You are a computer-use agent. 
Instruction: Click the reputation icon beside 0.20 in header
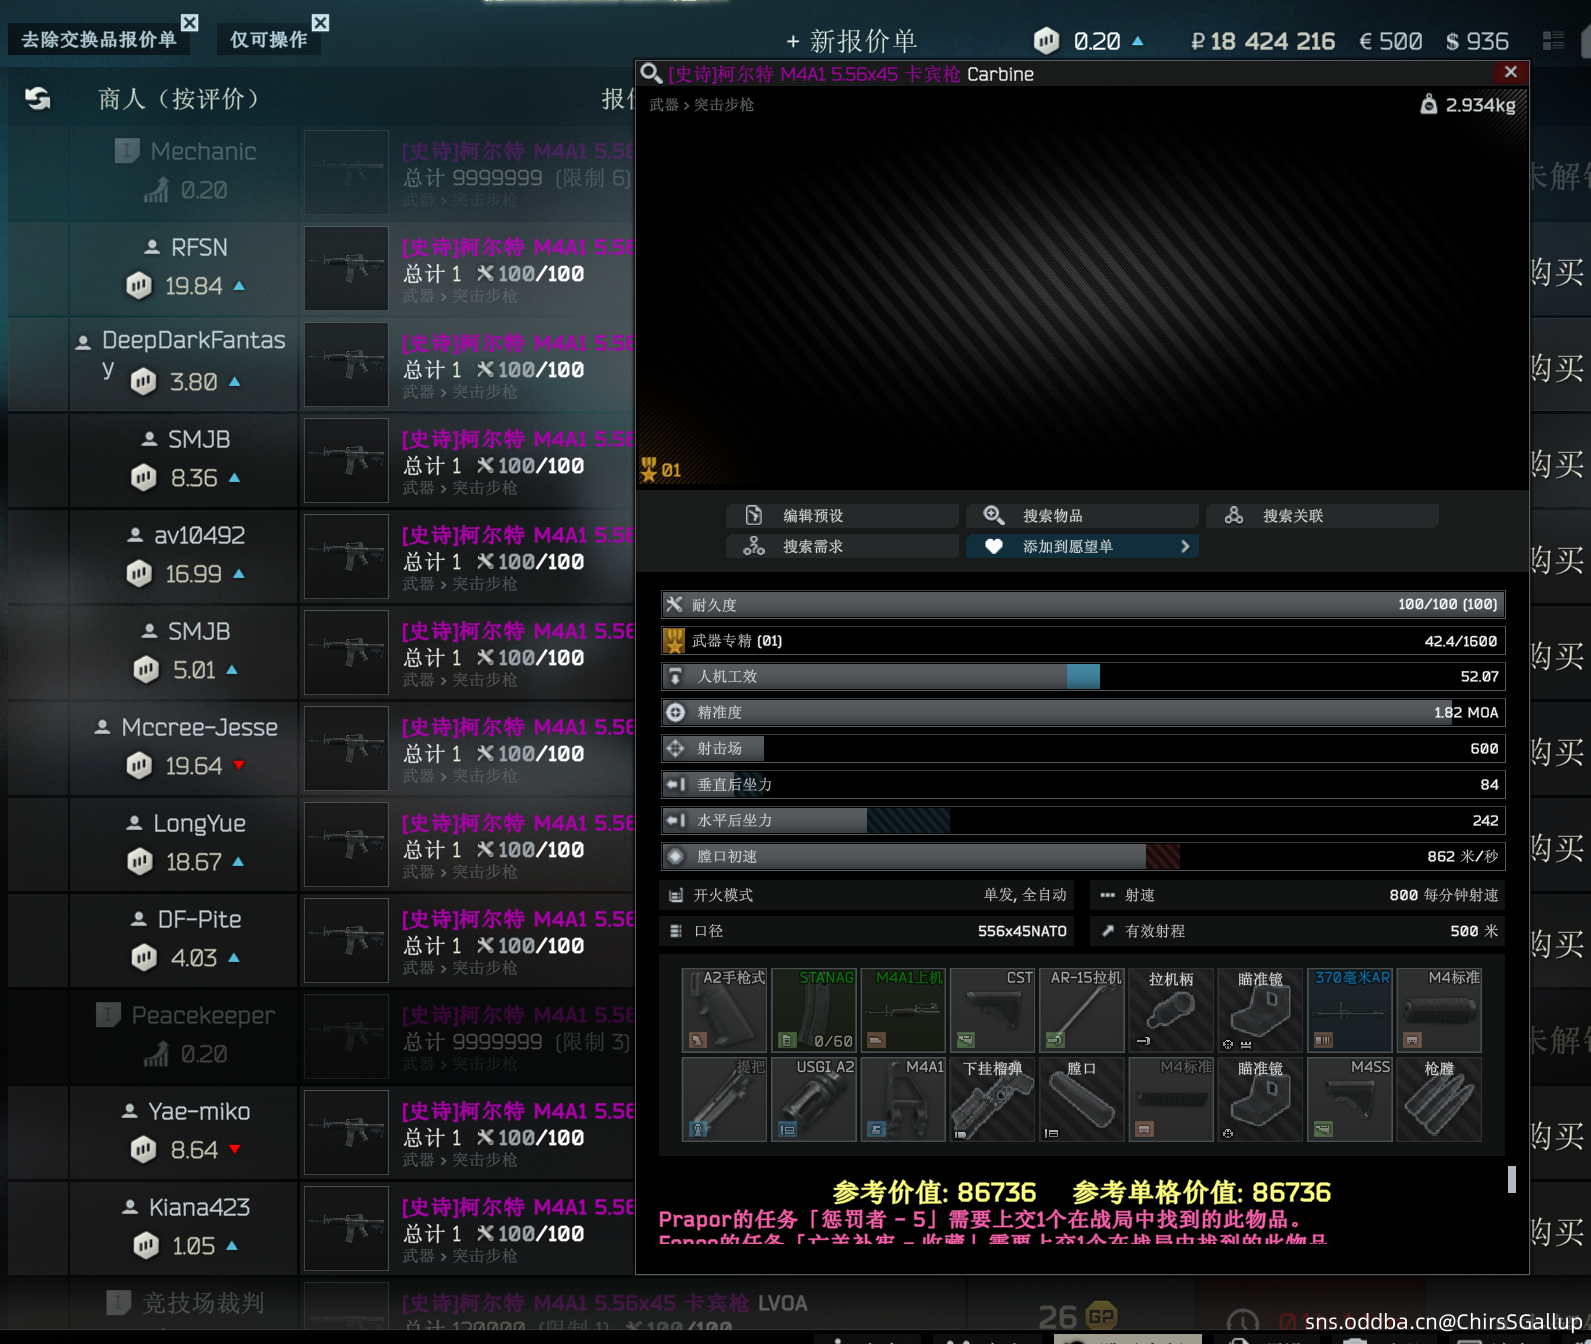(x=1046, y=40)
